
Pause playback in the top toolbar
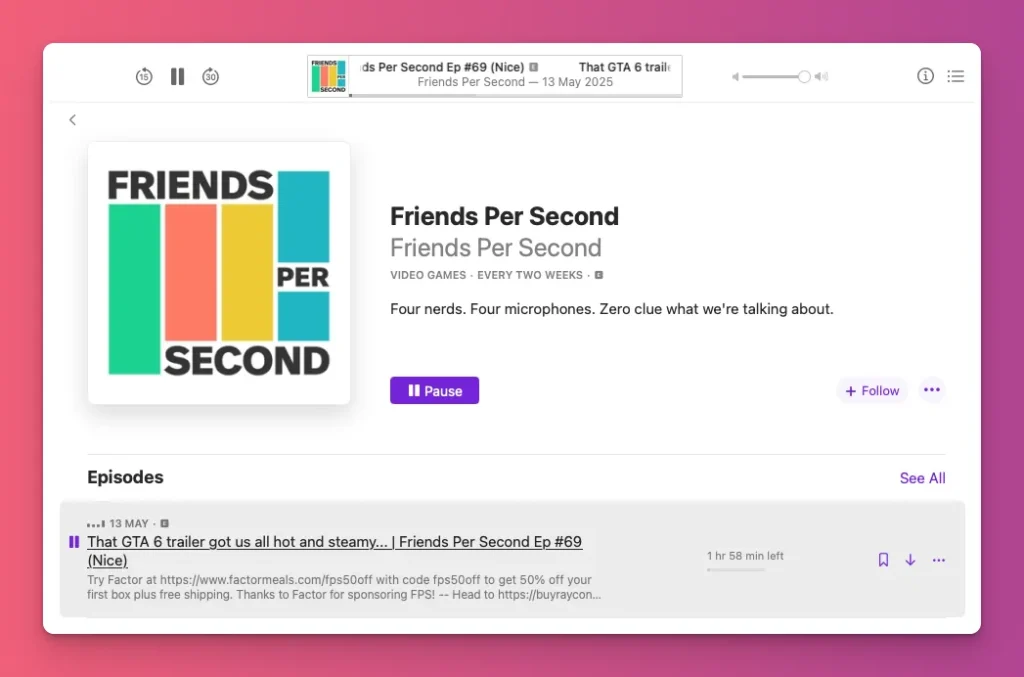point(177,77)
